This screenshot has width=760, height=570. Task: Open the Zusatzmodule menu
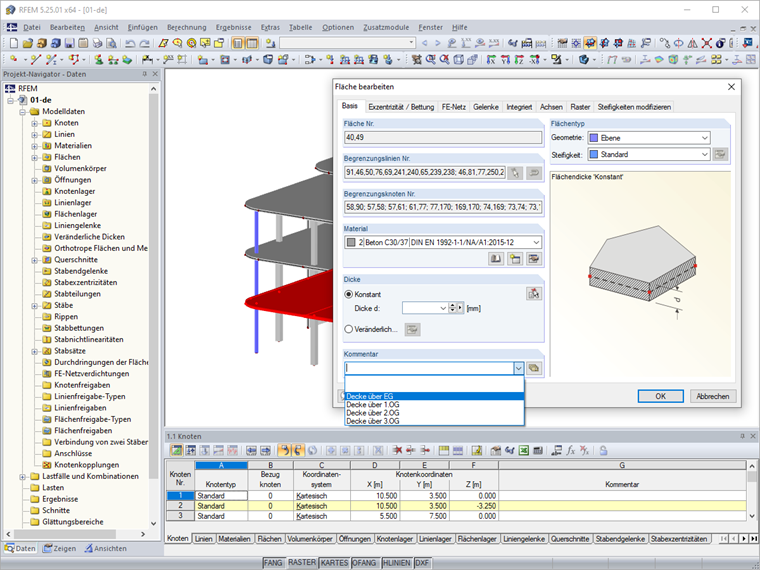pyautogui.click(x=386, y=28)
